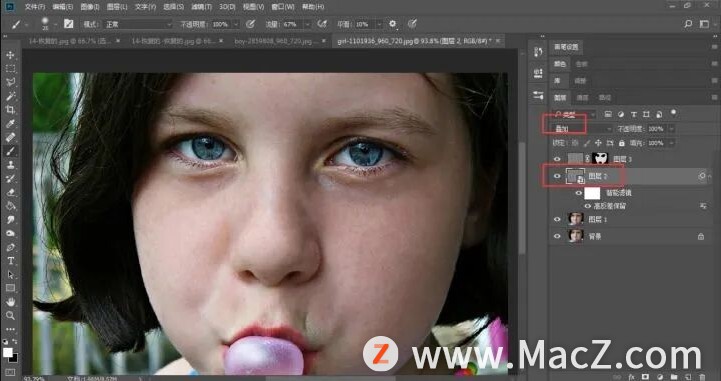This screenshot has height=381, width=721.
Task: Filter layers by type layer icon
Action: [x=633, y=114]
